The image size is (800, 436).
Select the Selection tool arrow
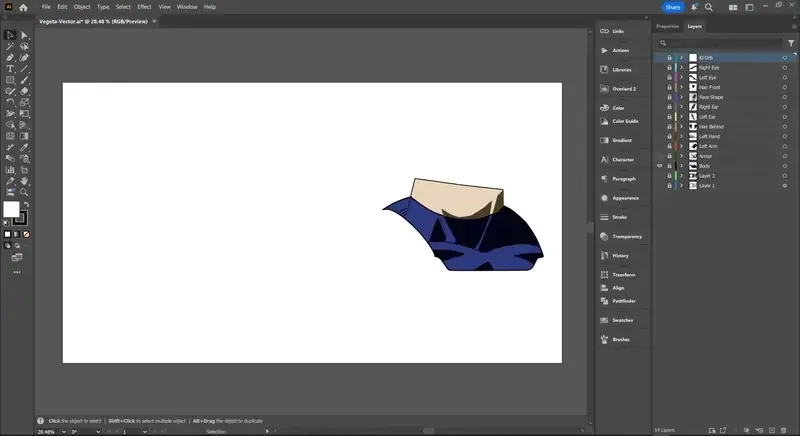[x=10, y=35]
